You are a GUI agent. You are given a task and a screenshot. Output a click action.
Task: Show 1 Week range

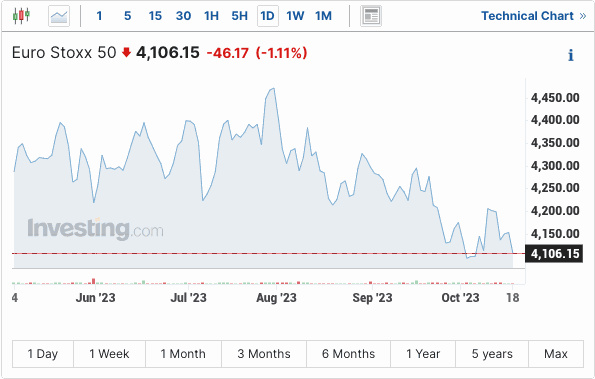coord(109,354)
